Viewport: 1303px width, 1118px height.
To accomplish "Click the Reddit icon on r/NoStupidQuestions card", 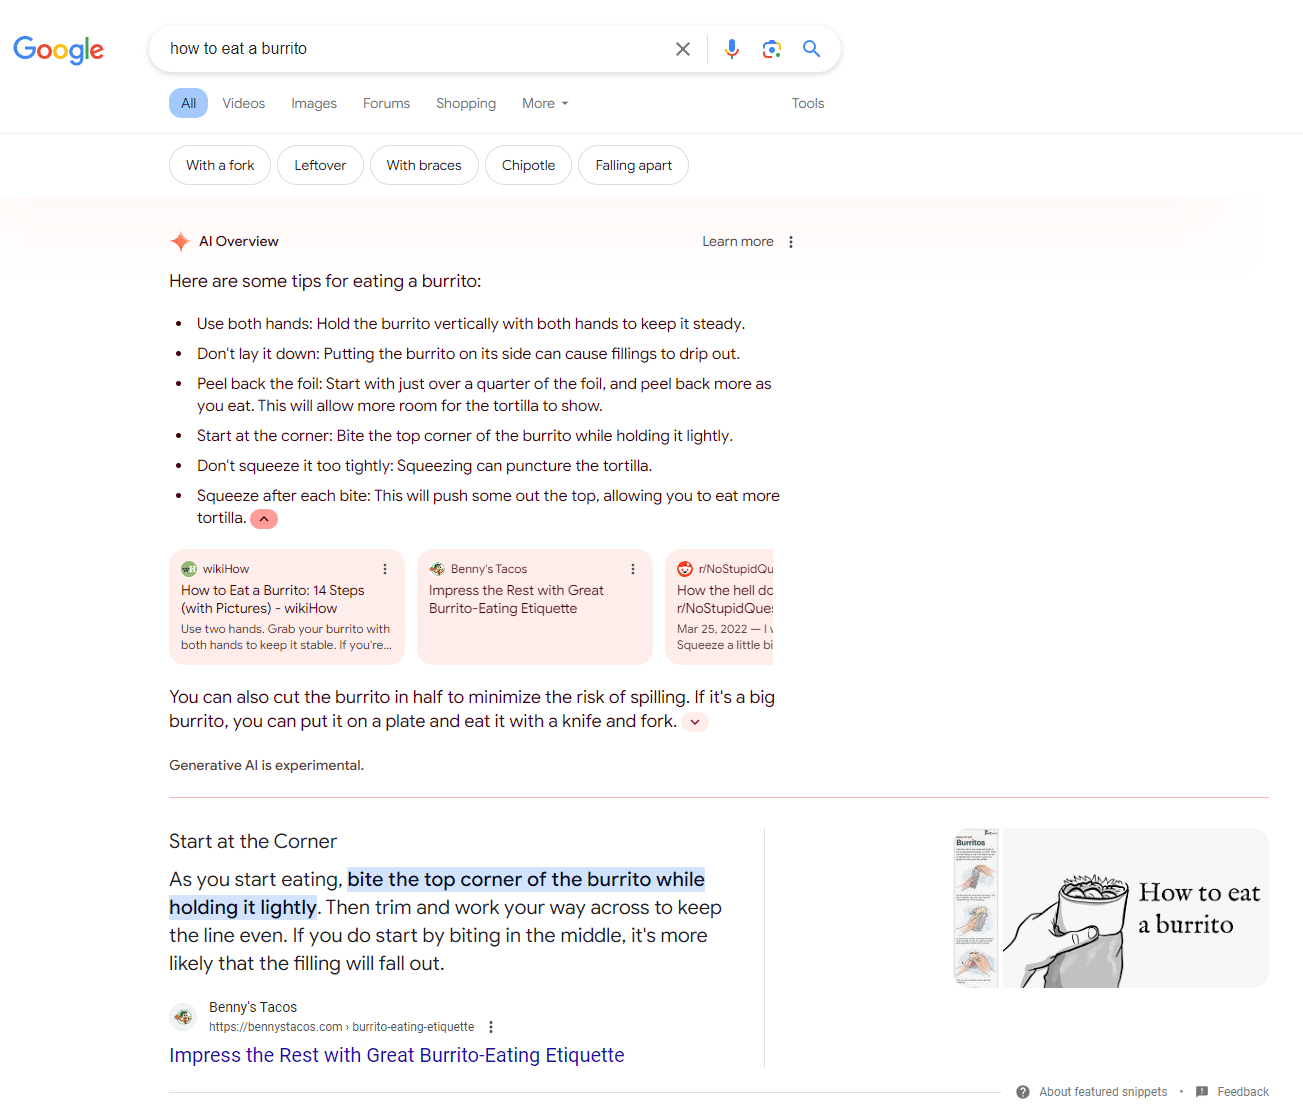I will pos(685,569).
